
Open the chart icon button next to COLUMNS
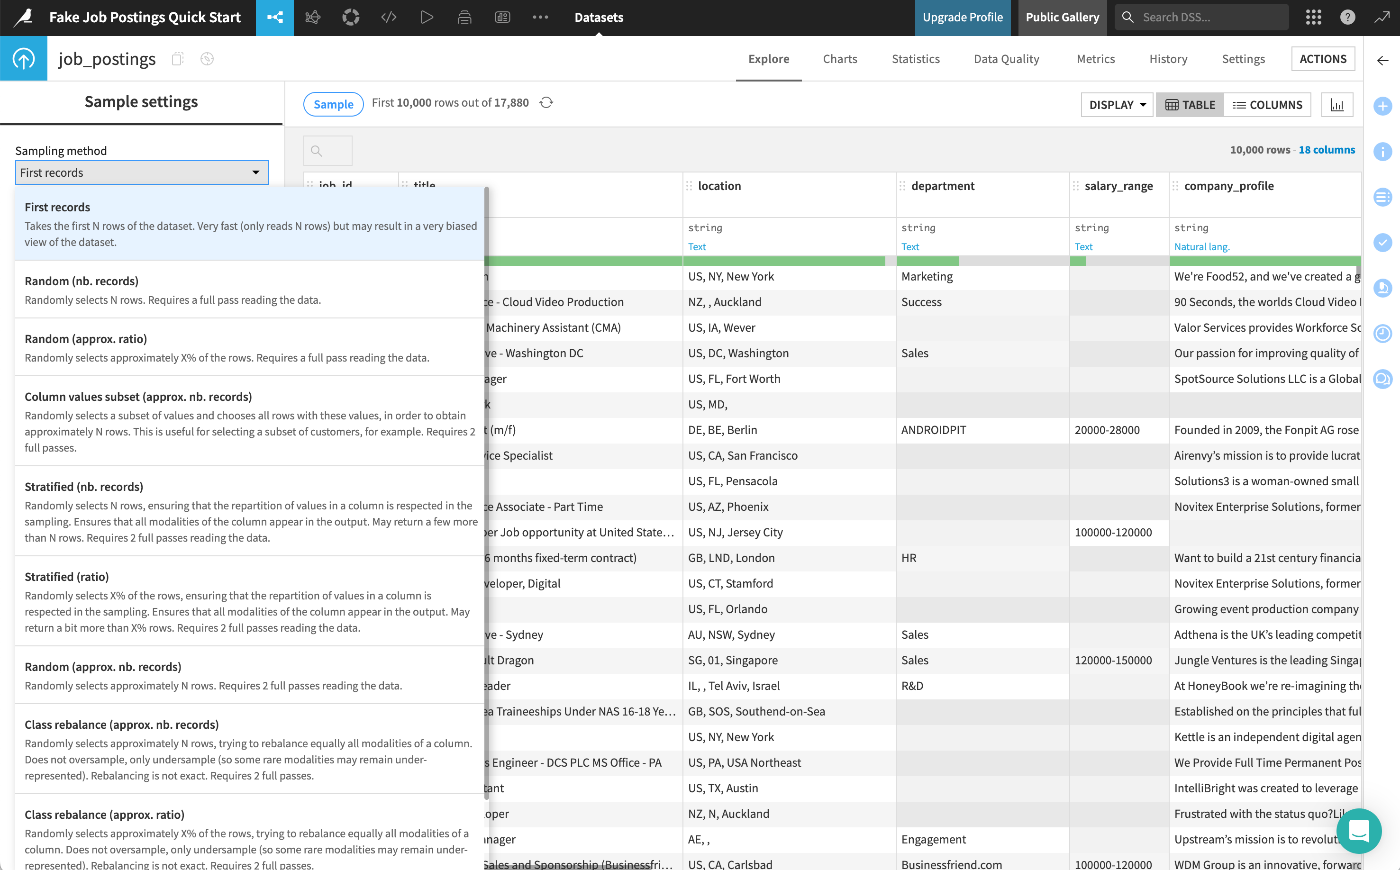(1337, 105)
